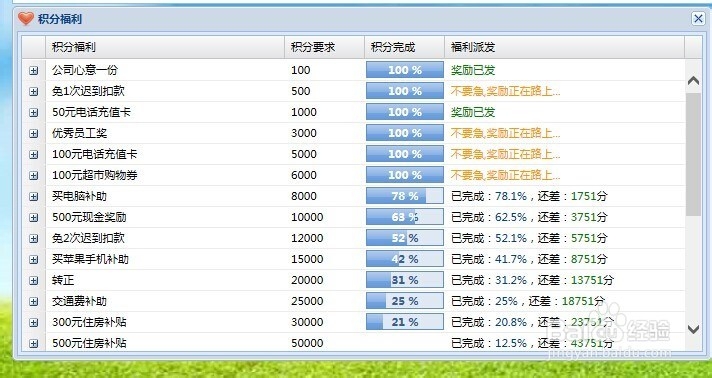Screen dimensions: 712x378
Task: Expand the 免2次迟到扣款 row
Action: coord(34,239)
